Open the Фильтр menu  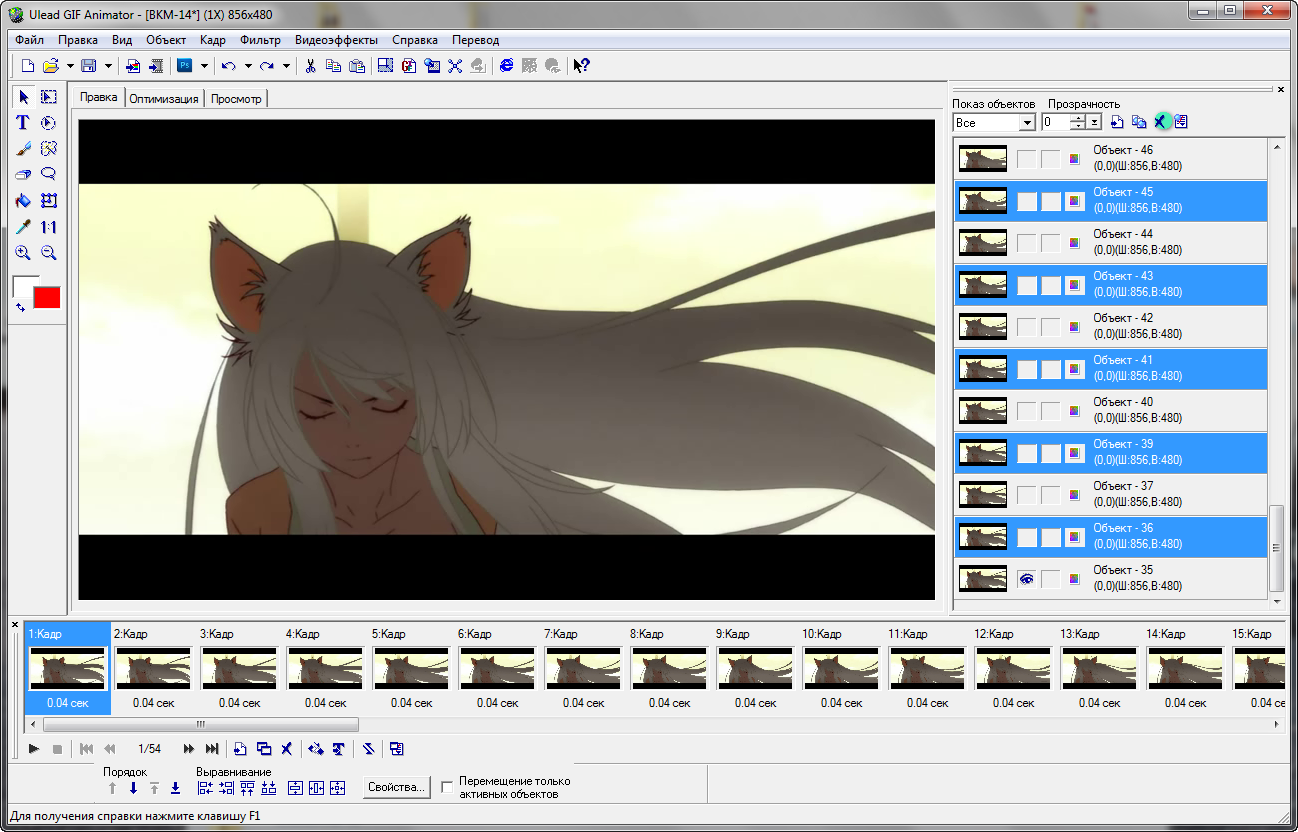point(260,40)
